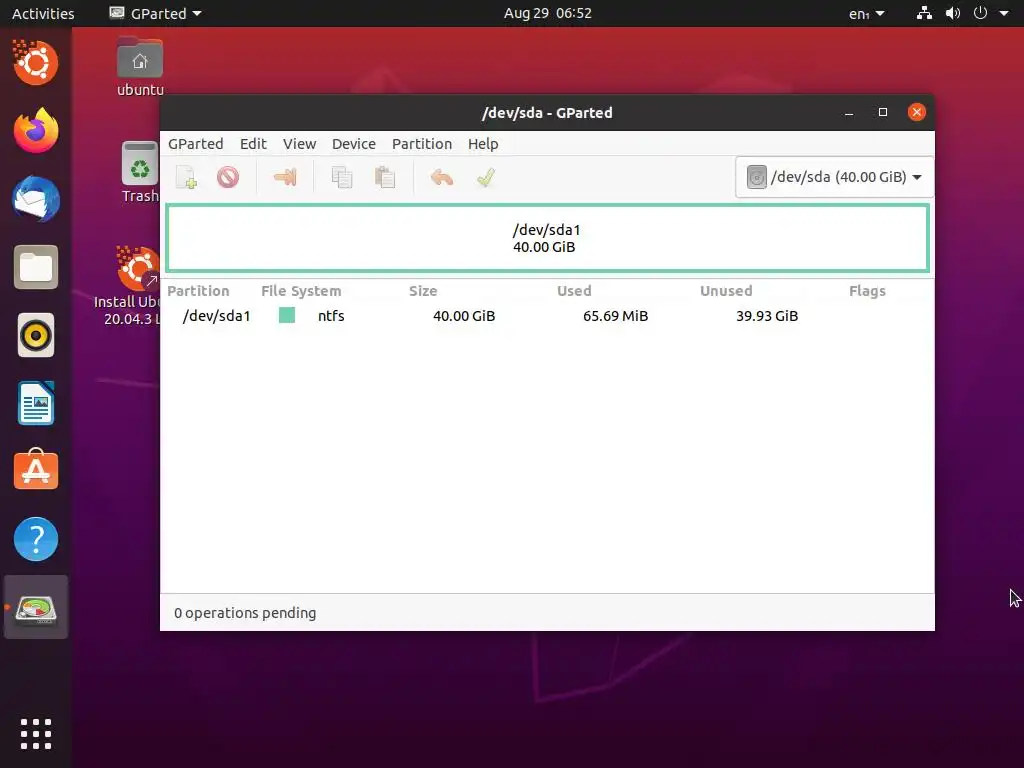Open the GParted menu
Image resolution: width=1024 pixels, height=768 pixels.
tap(195, 144)
